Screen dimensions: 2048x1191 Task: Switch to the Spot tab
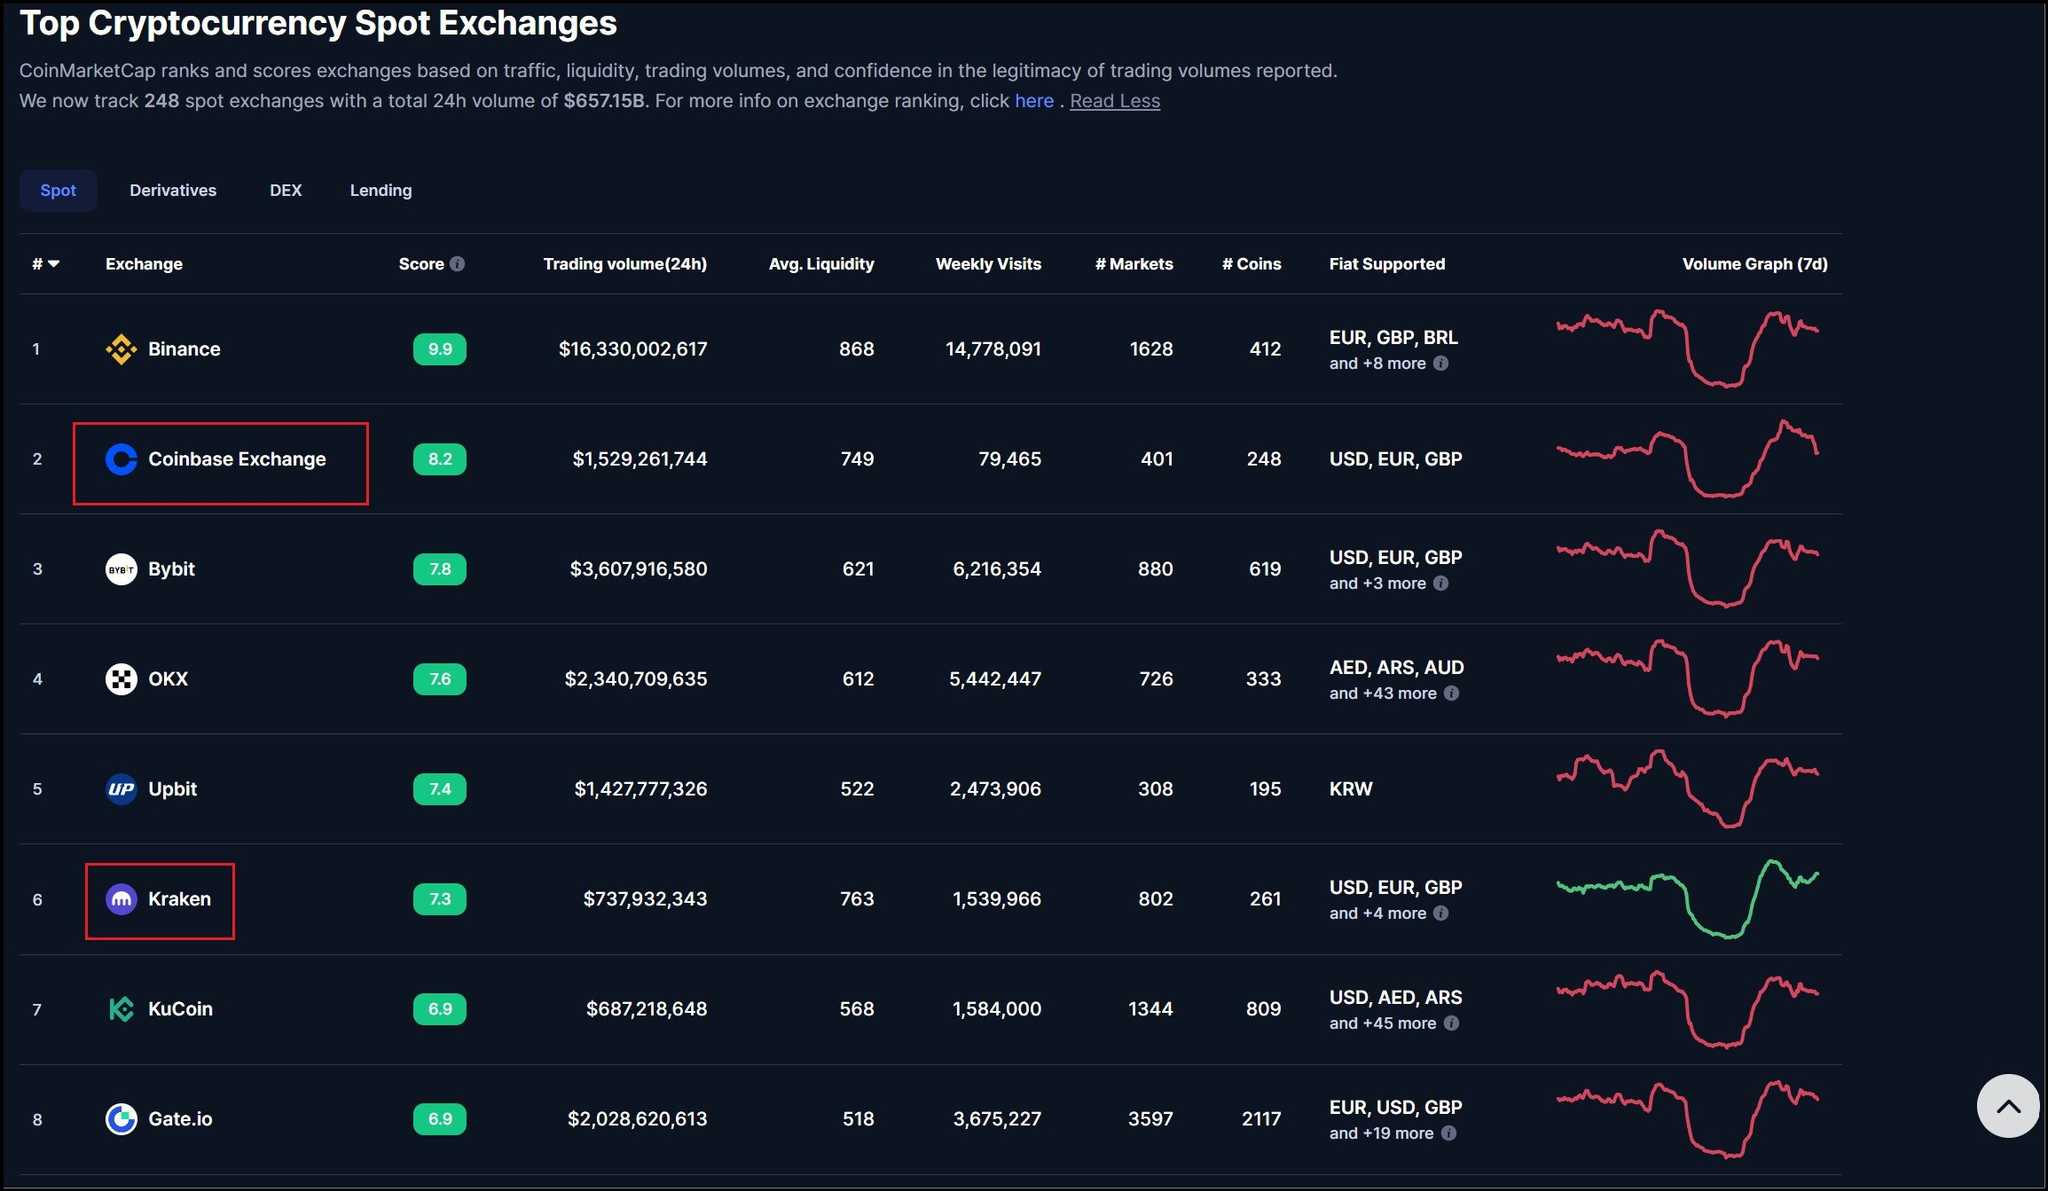(x=58, y=190)
